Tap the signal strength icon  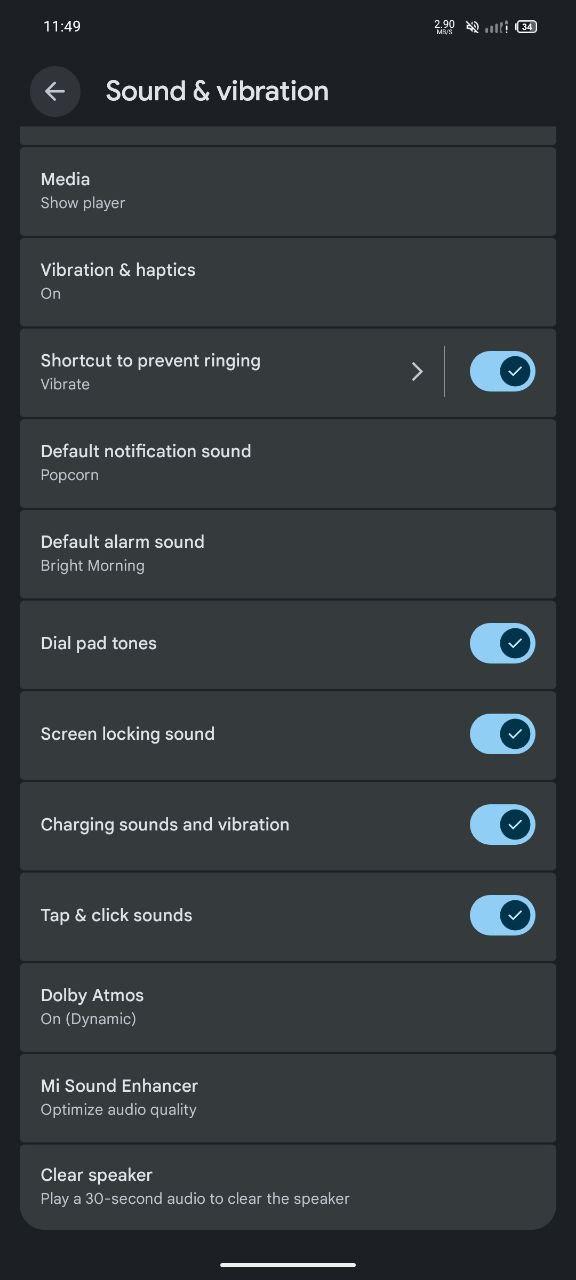[496, 27]
